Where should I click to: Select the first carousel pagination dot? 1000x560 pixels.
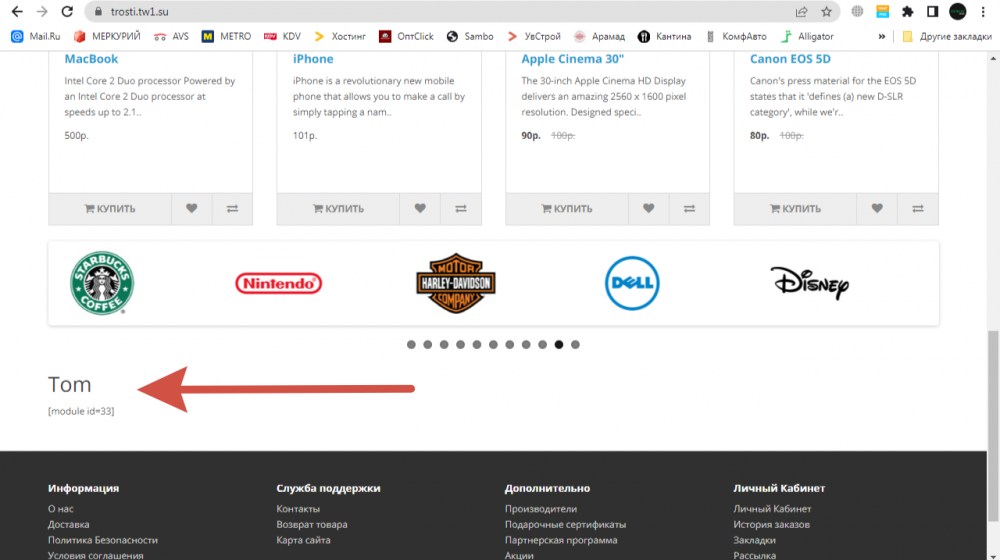pyautogui.click(x=411, y=344)
